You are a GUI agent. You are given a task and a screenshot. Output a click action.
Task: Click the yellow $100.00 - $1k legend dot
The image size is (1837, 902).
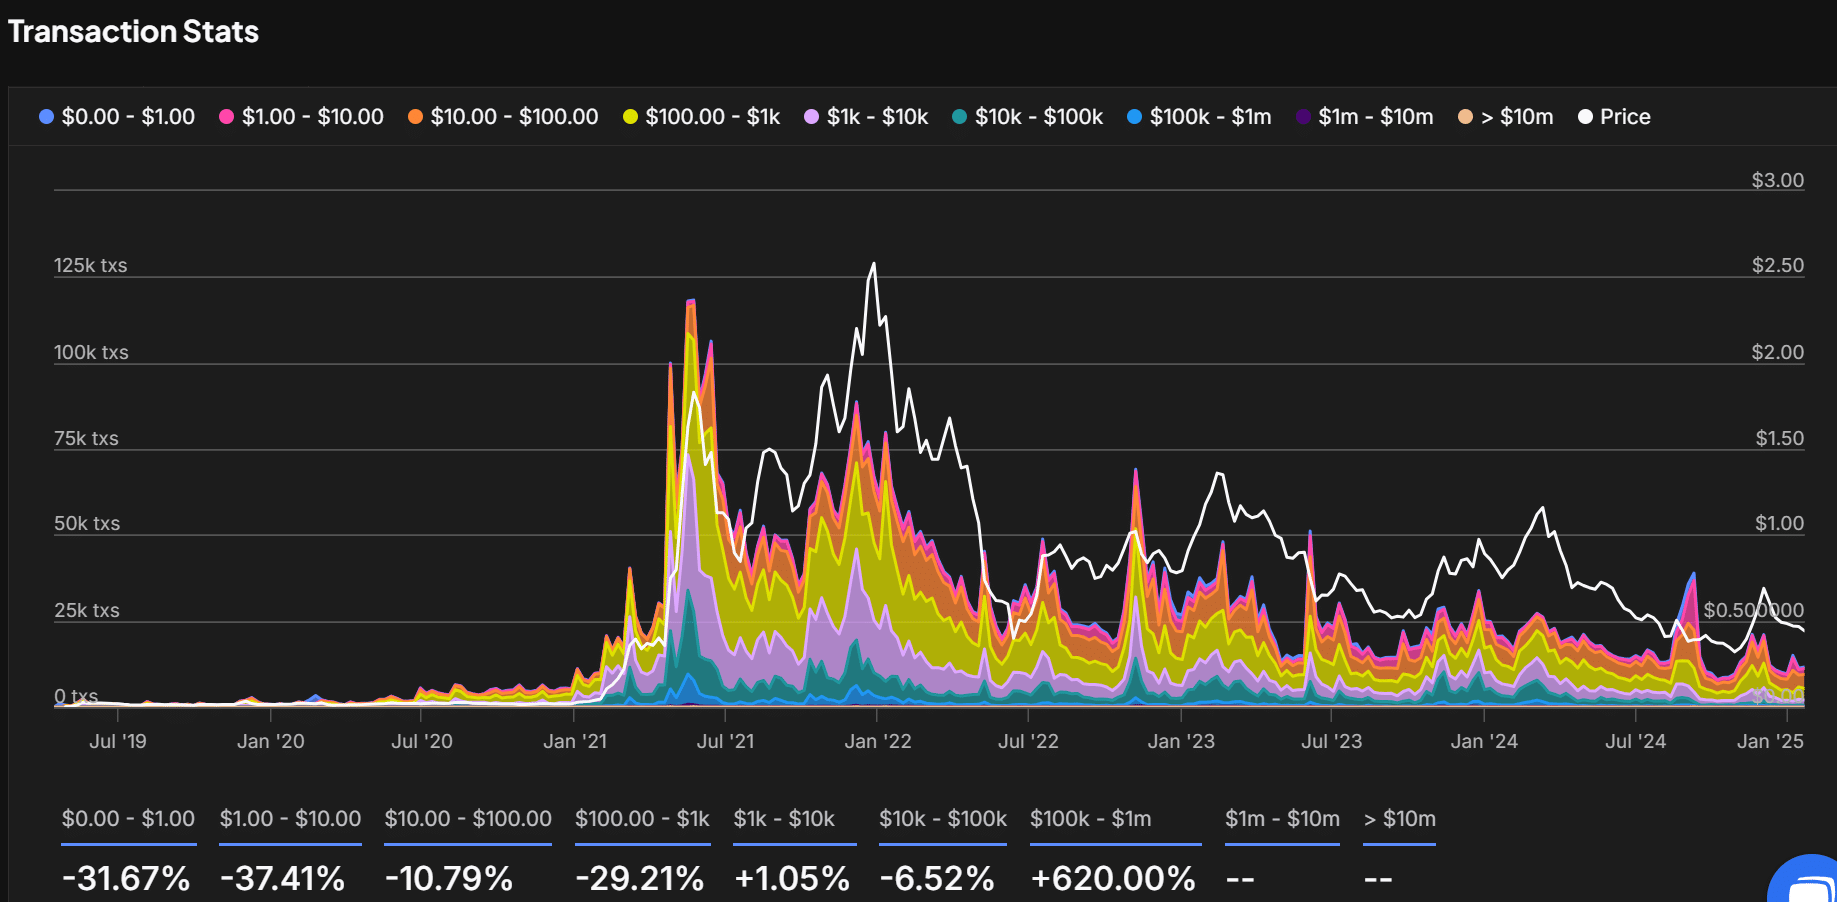pos(630,117)
